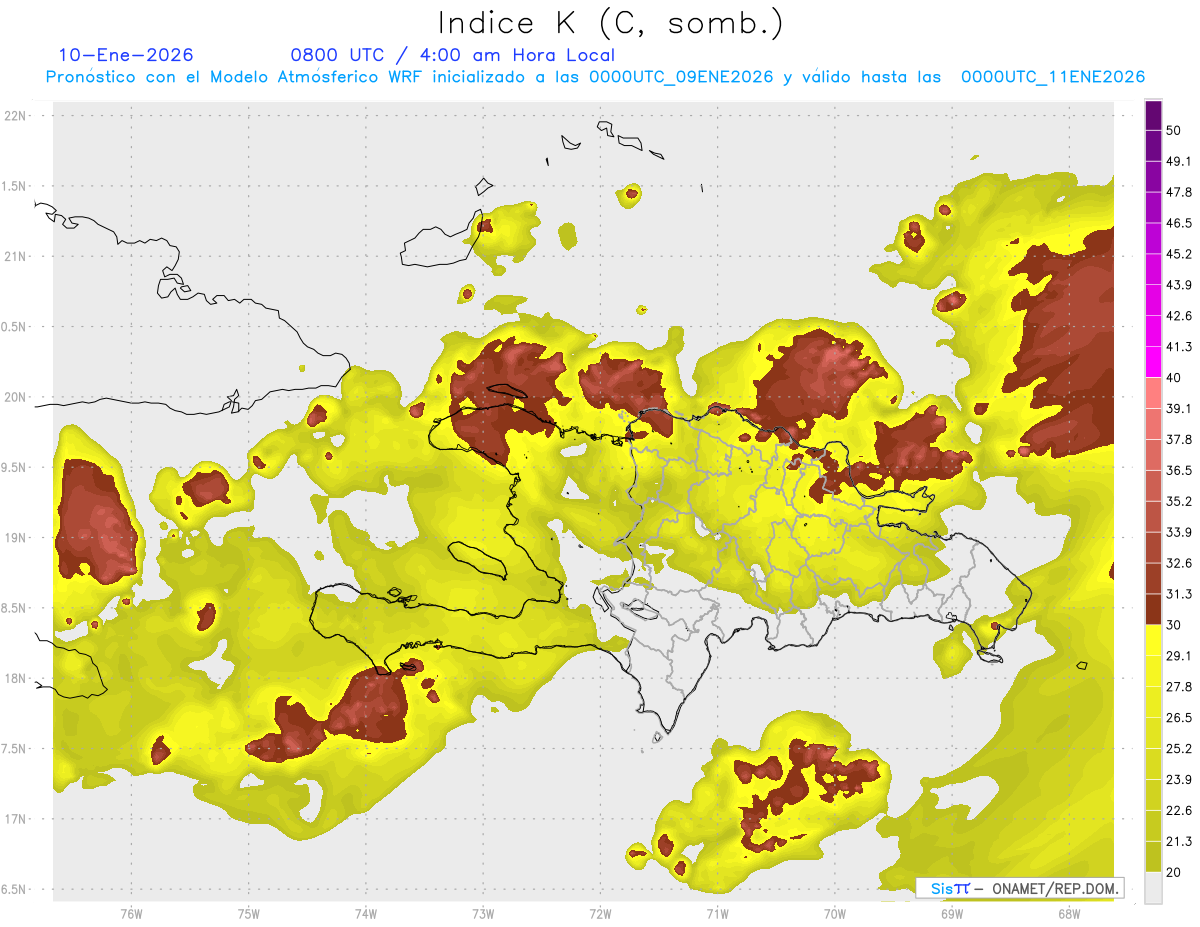Click the latitude label '20N'

pos(14,397)
